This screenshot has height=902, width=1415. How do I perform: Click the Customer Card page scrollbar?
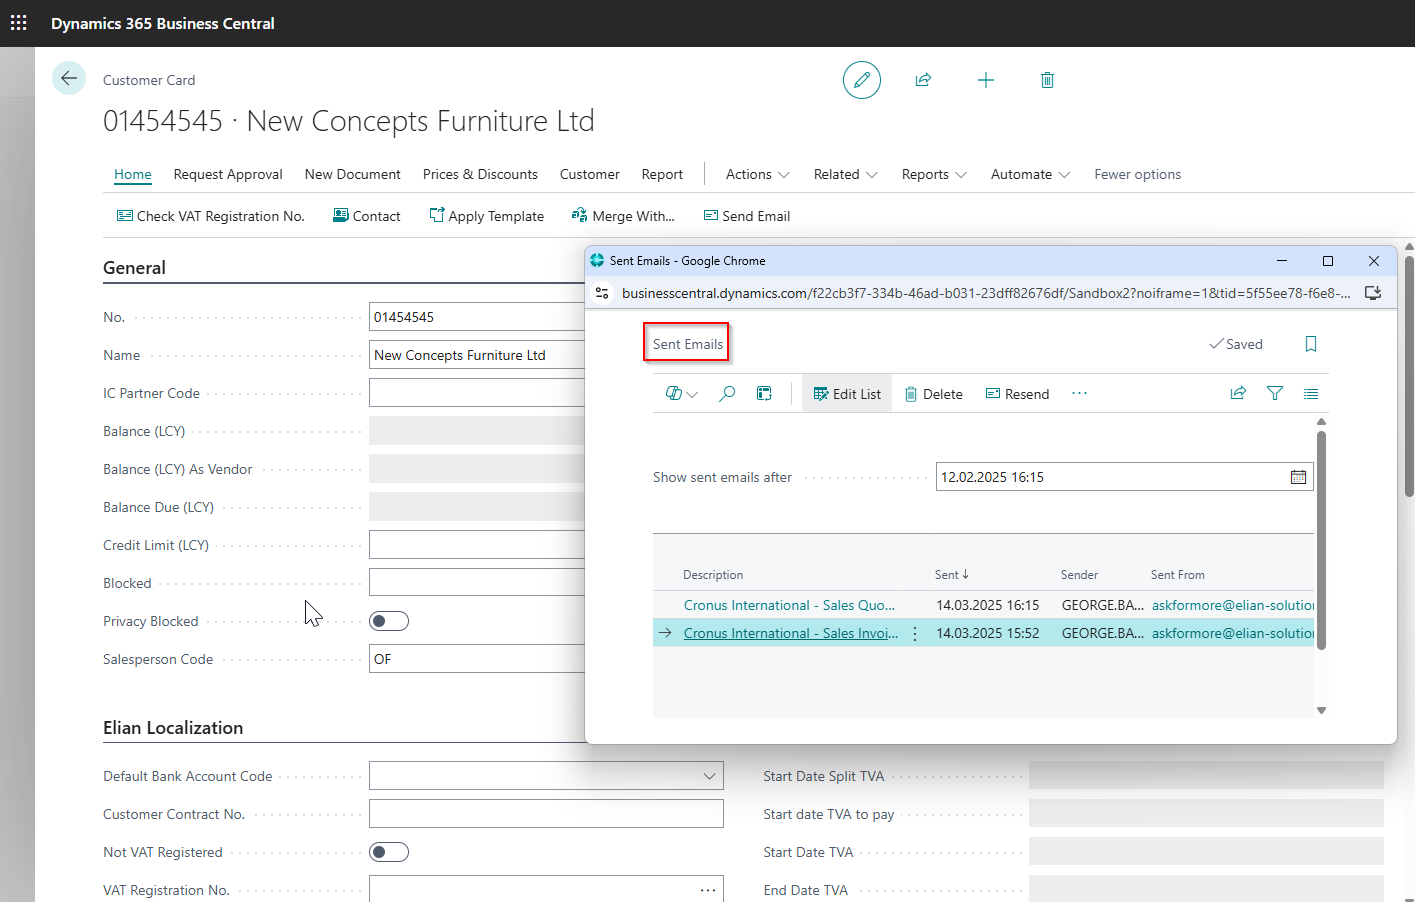(x=1409, y=375)
